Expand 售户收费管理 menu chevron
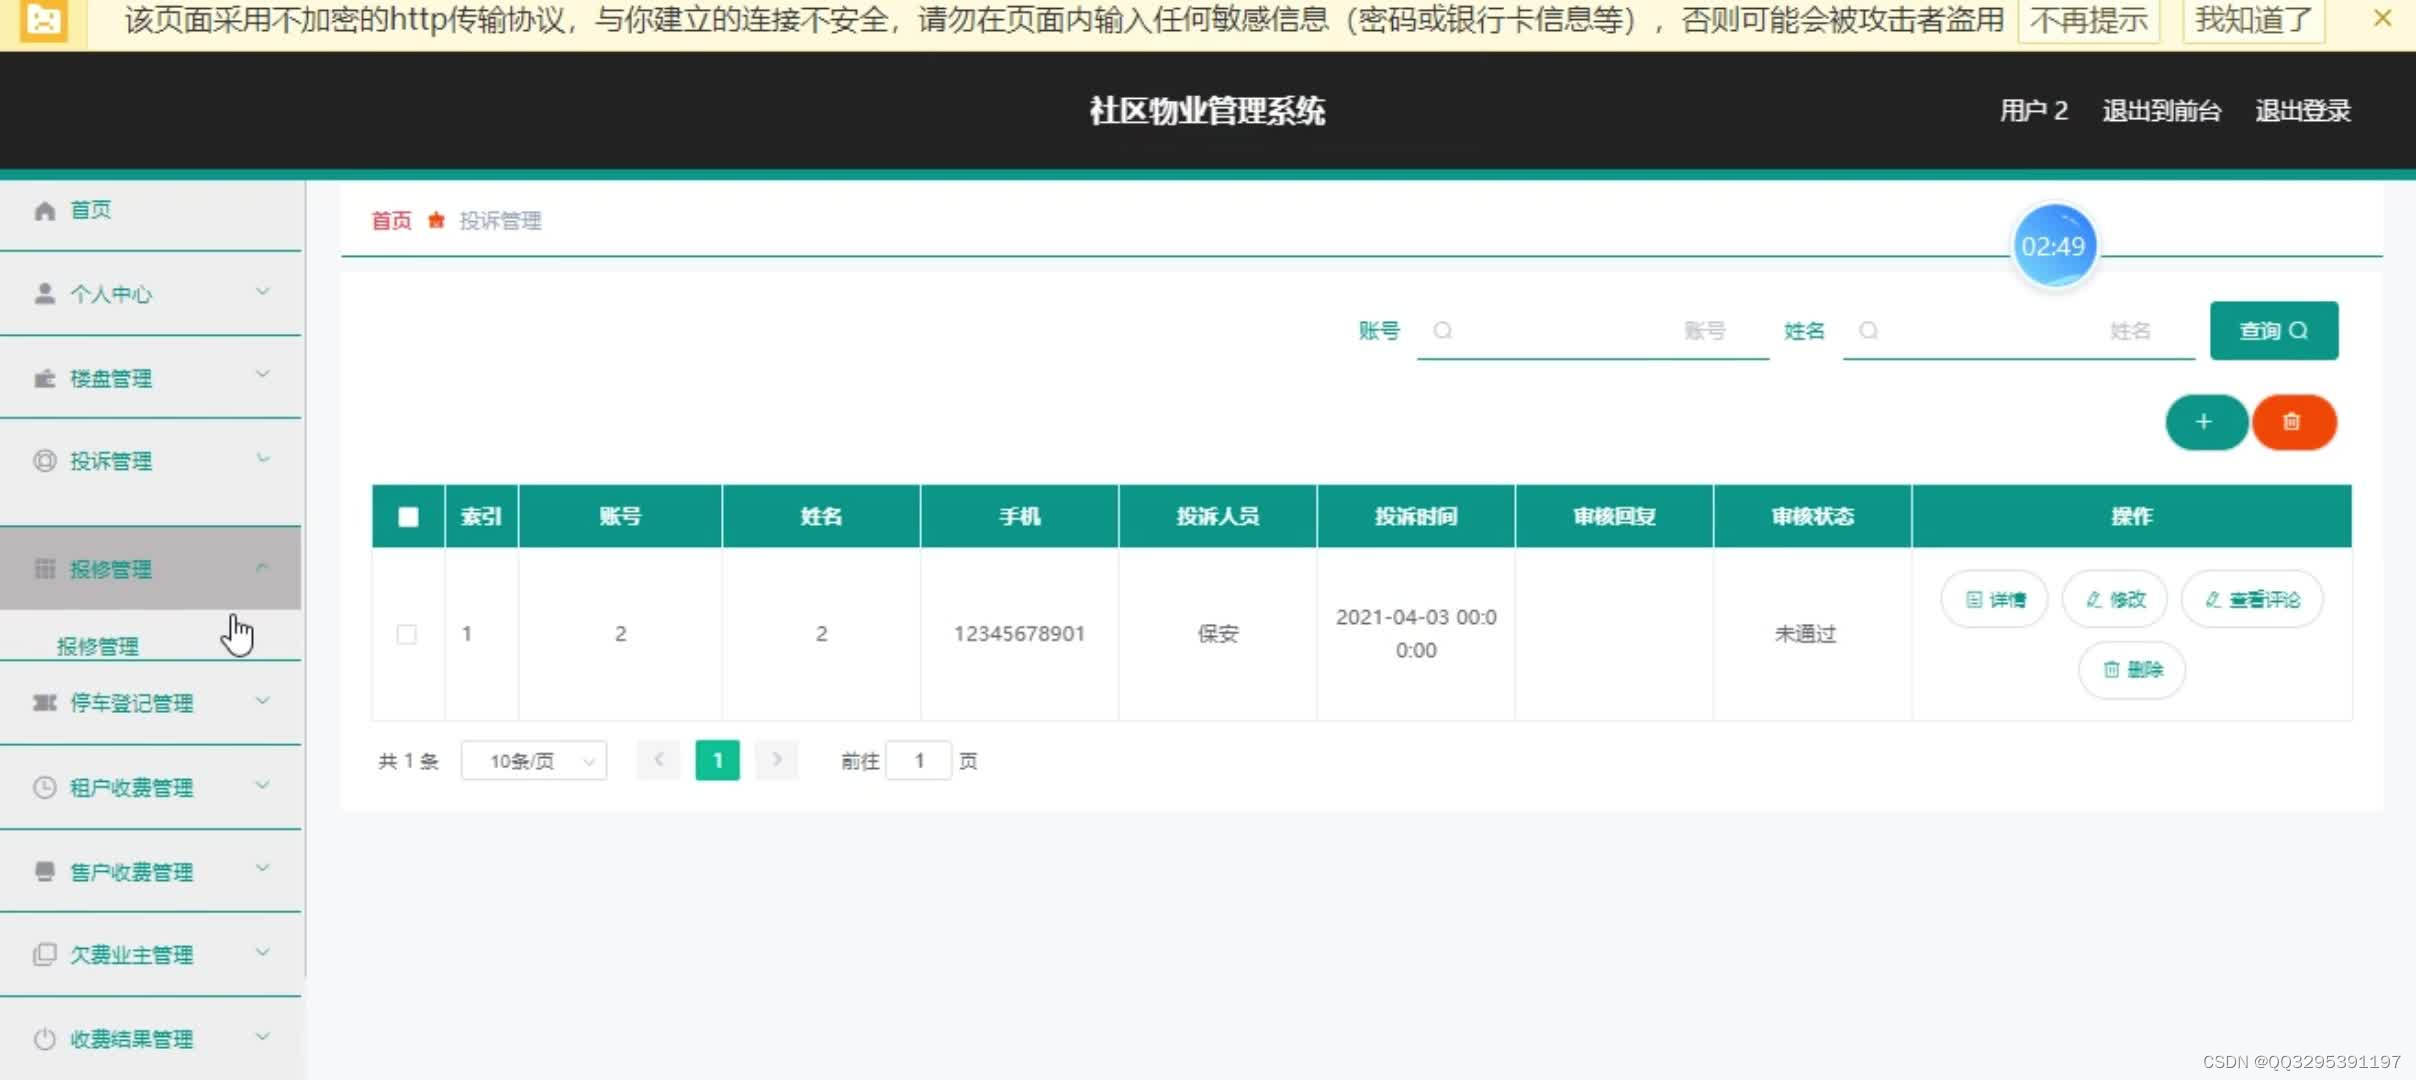 pyautogui.click(x=262, y=868)
